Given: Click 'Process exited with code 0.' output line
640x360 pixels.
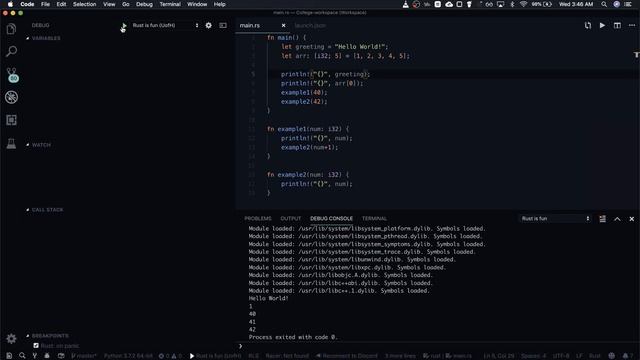Looking at the screenshot, I should (293, 337).
